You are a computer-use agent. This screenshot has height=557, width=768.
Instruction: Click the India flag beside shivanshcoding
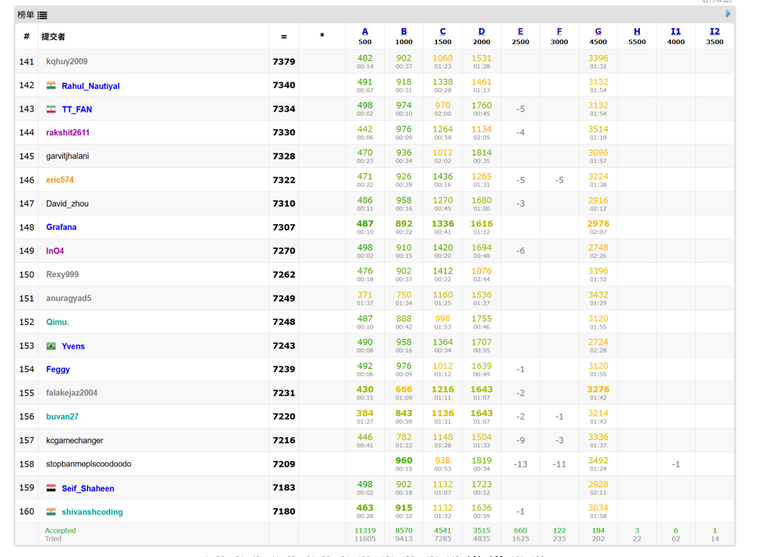[51, 512]
